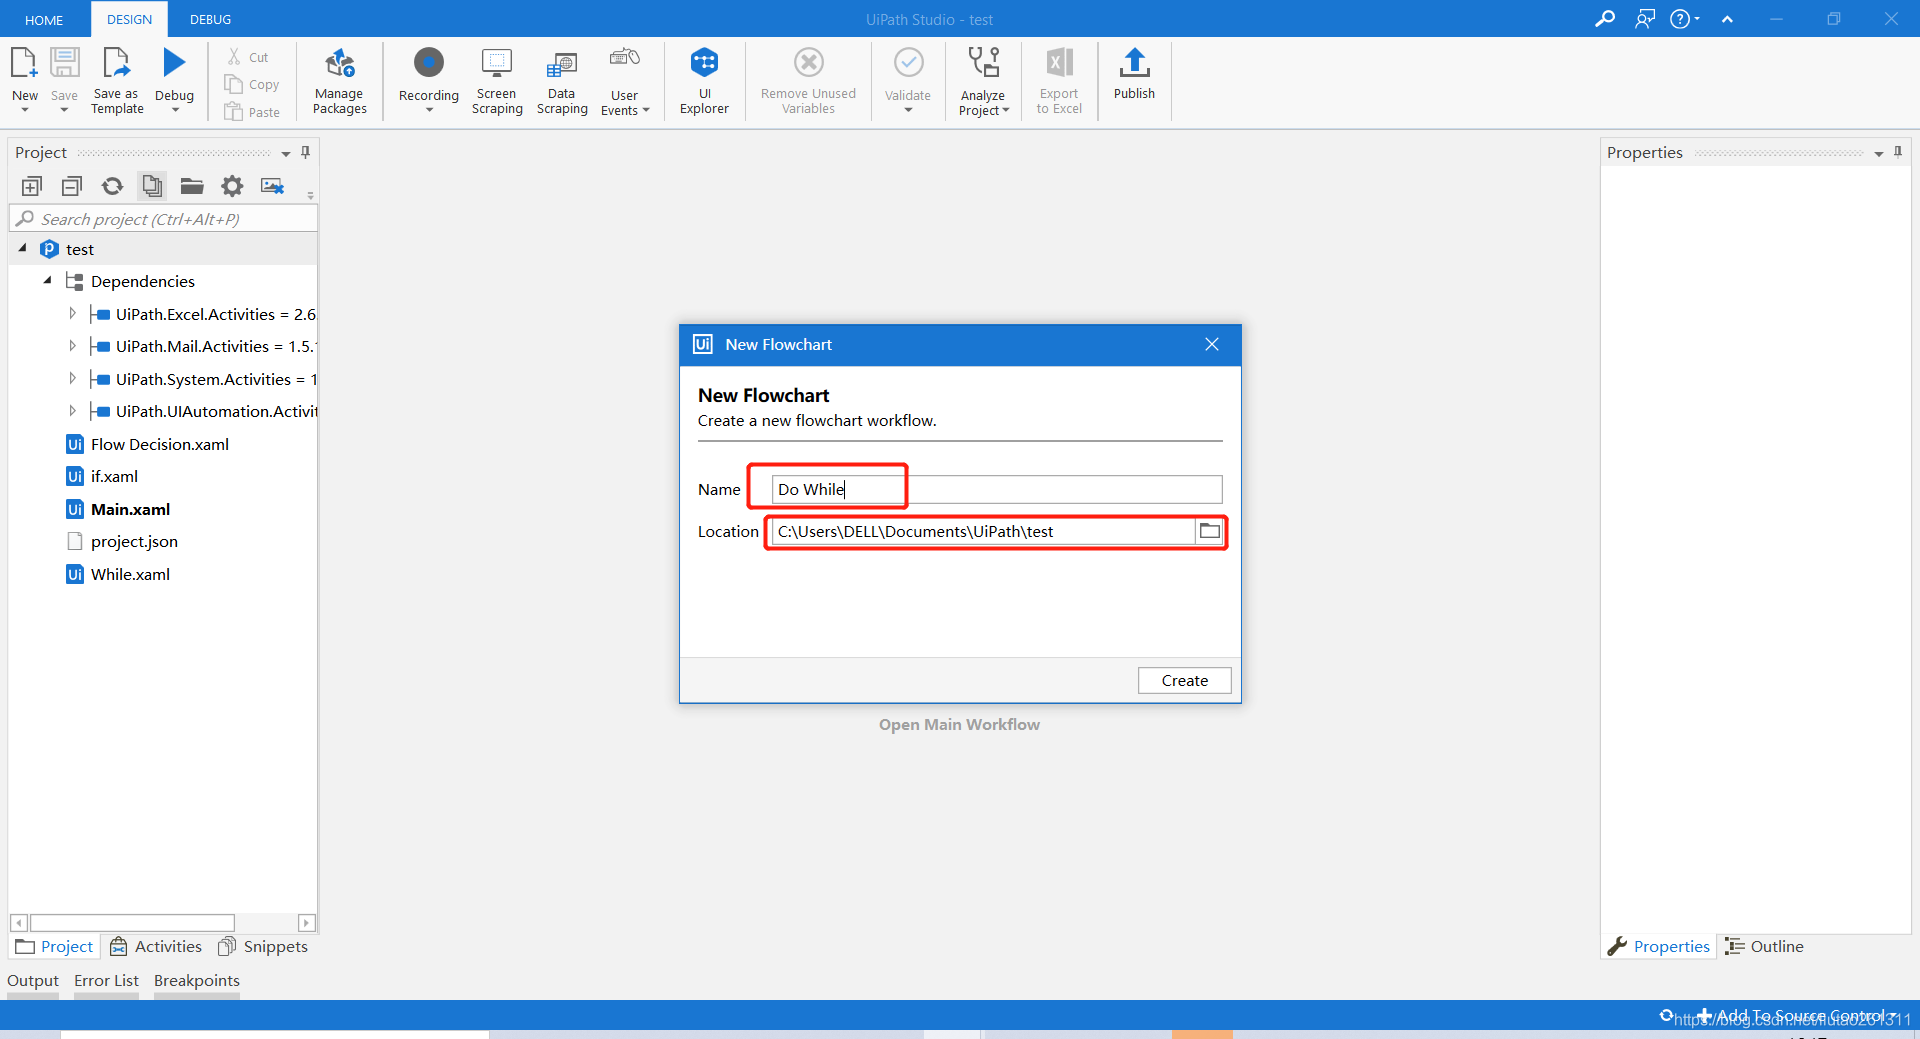Click the Search project box
This screenshot has width=1920, height=1039.
pyautogui.click(x=163, y=219)
